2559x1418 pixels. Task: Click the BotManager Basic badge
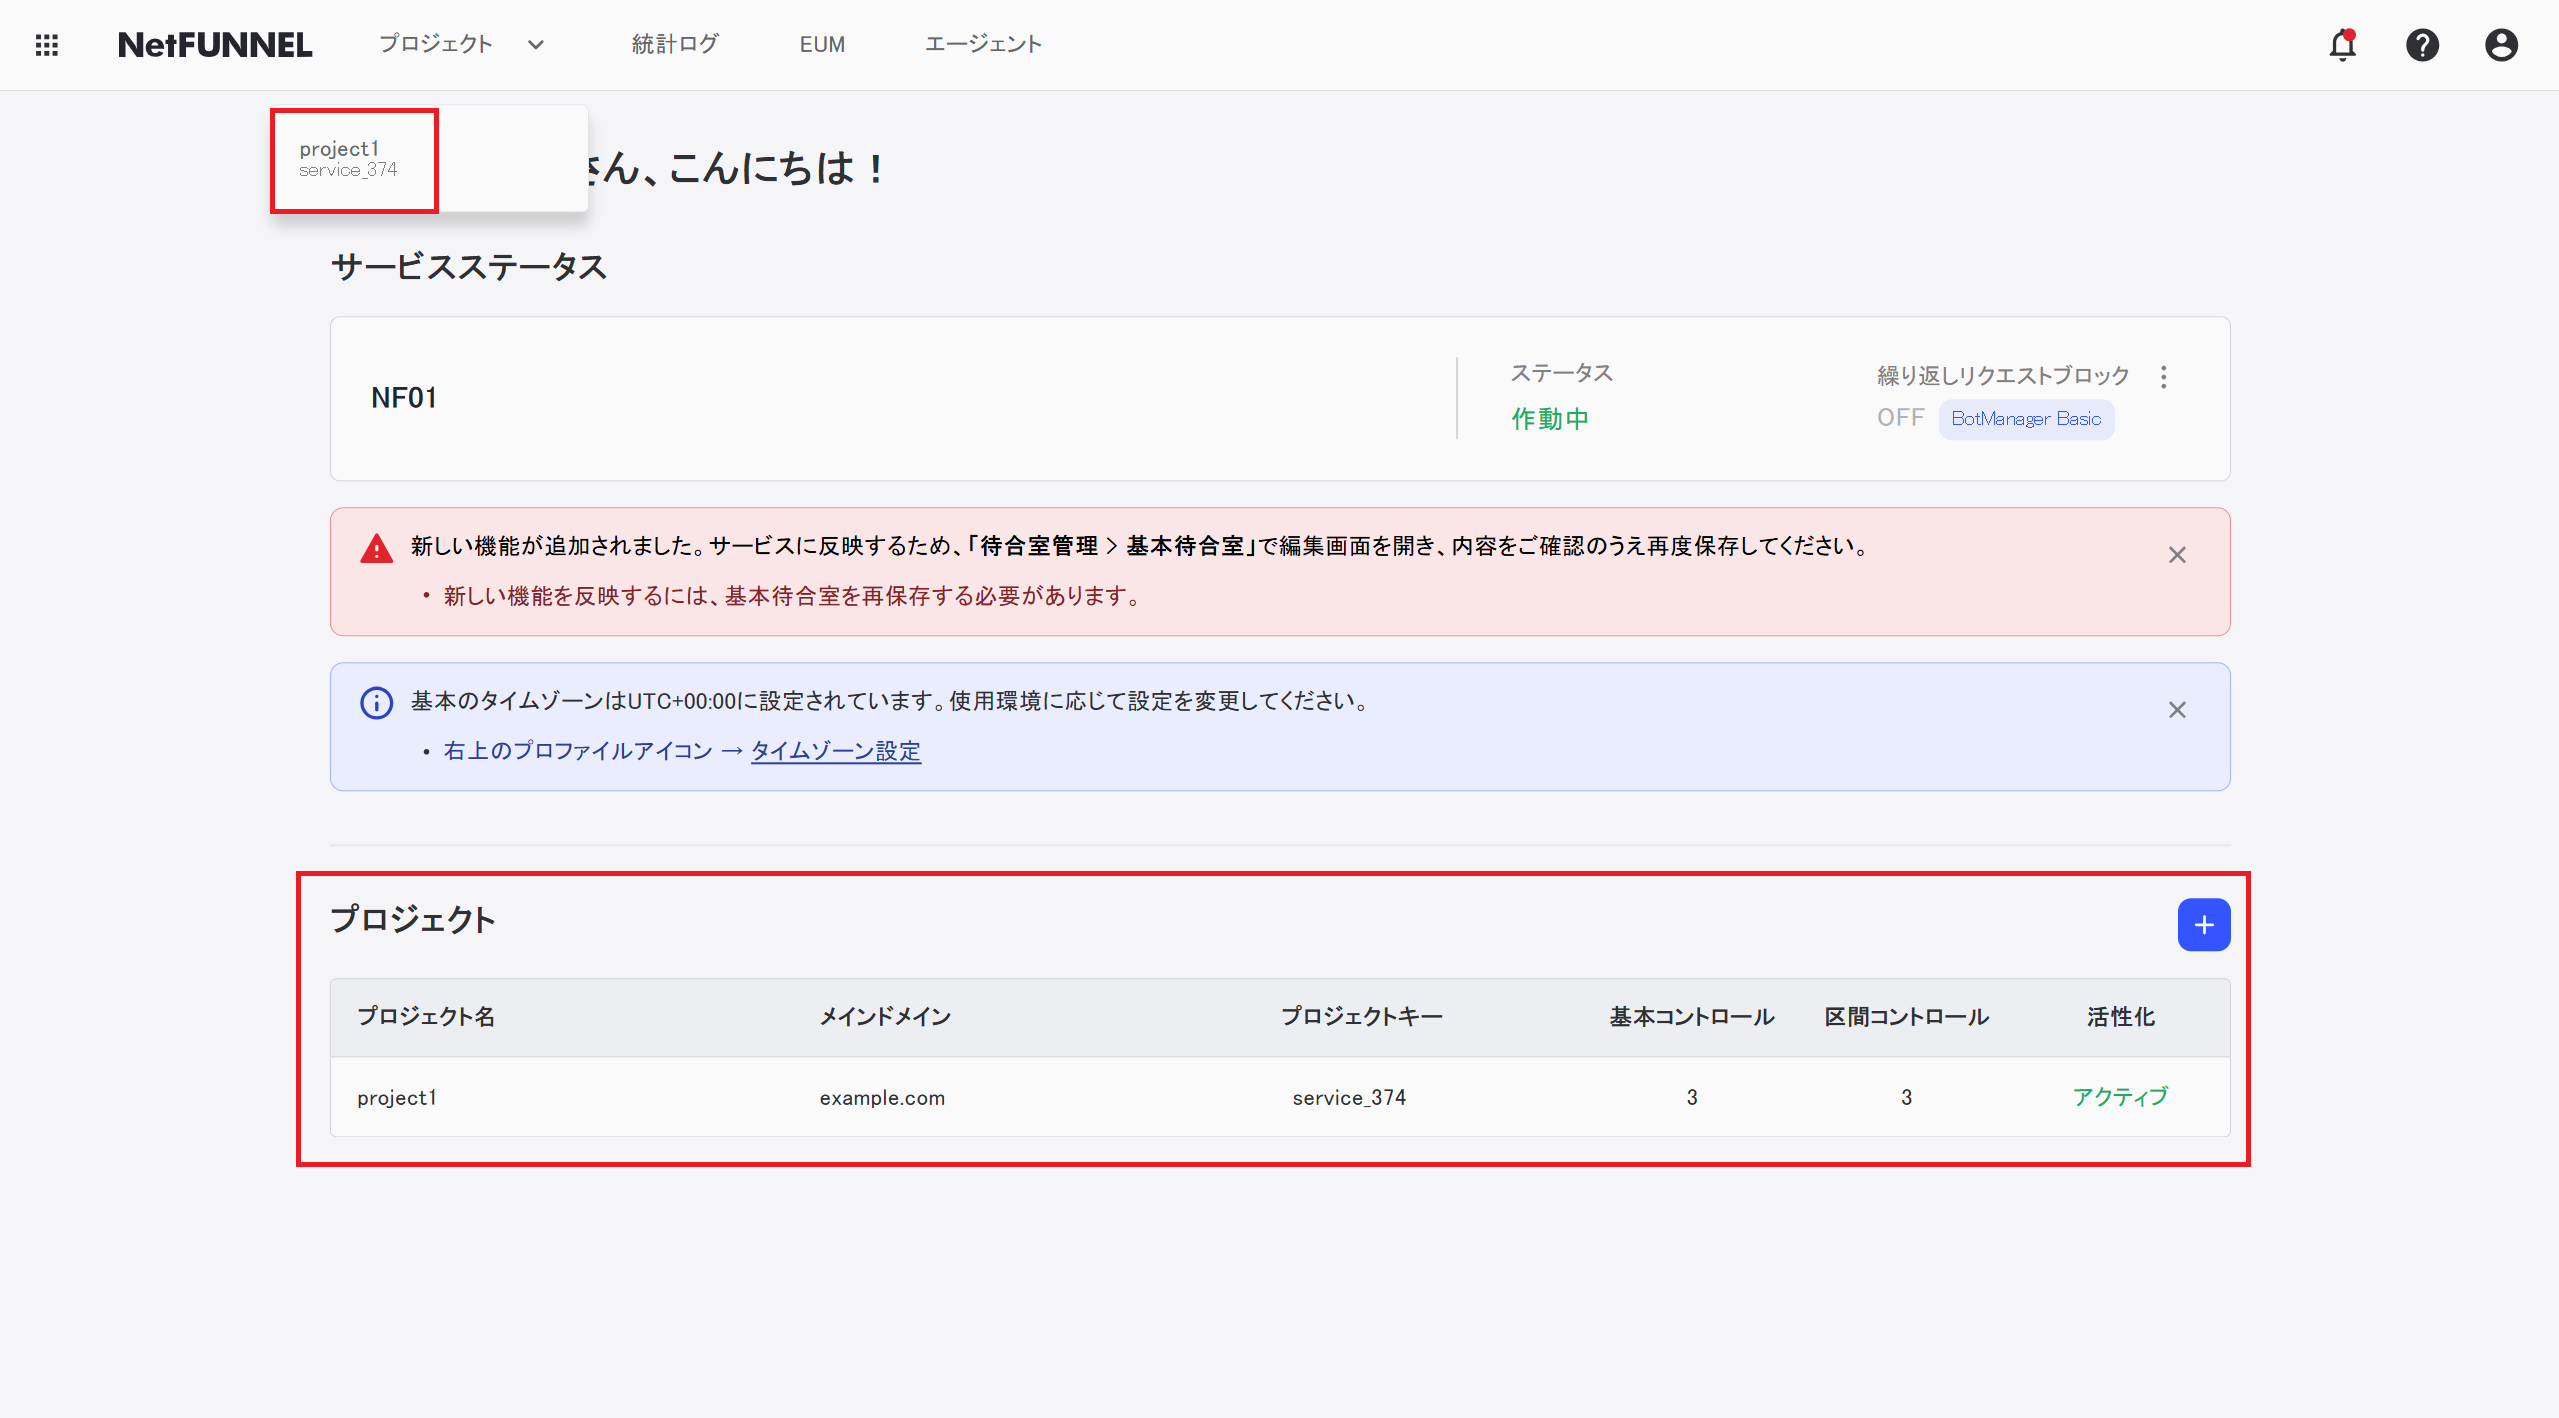(x=2026, y=419)
